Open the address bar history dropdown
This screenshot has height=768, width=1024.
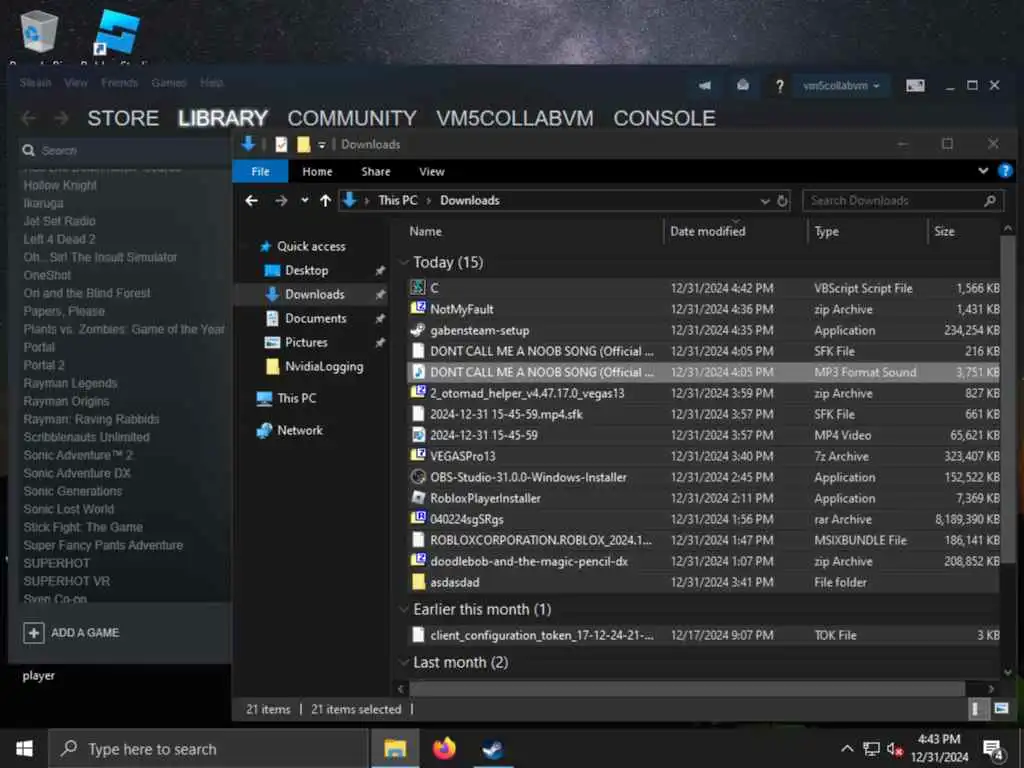tap(765, 201)
